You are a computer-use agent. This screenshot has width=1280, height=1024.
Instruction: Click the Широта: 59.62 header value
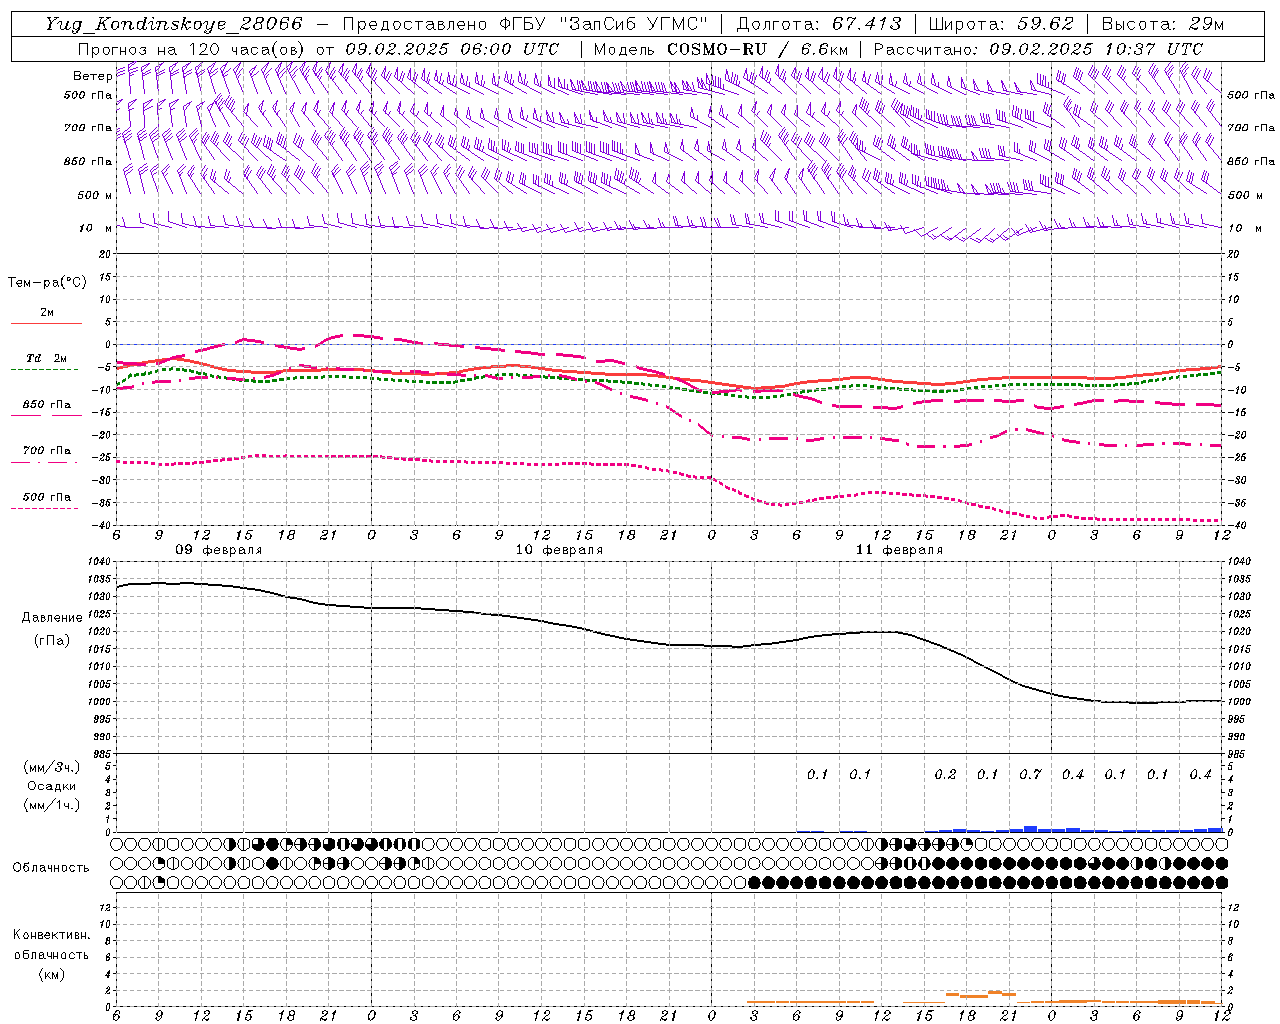[1001, 25]
